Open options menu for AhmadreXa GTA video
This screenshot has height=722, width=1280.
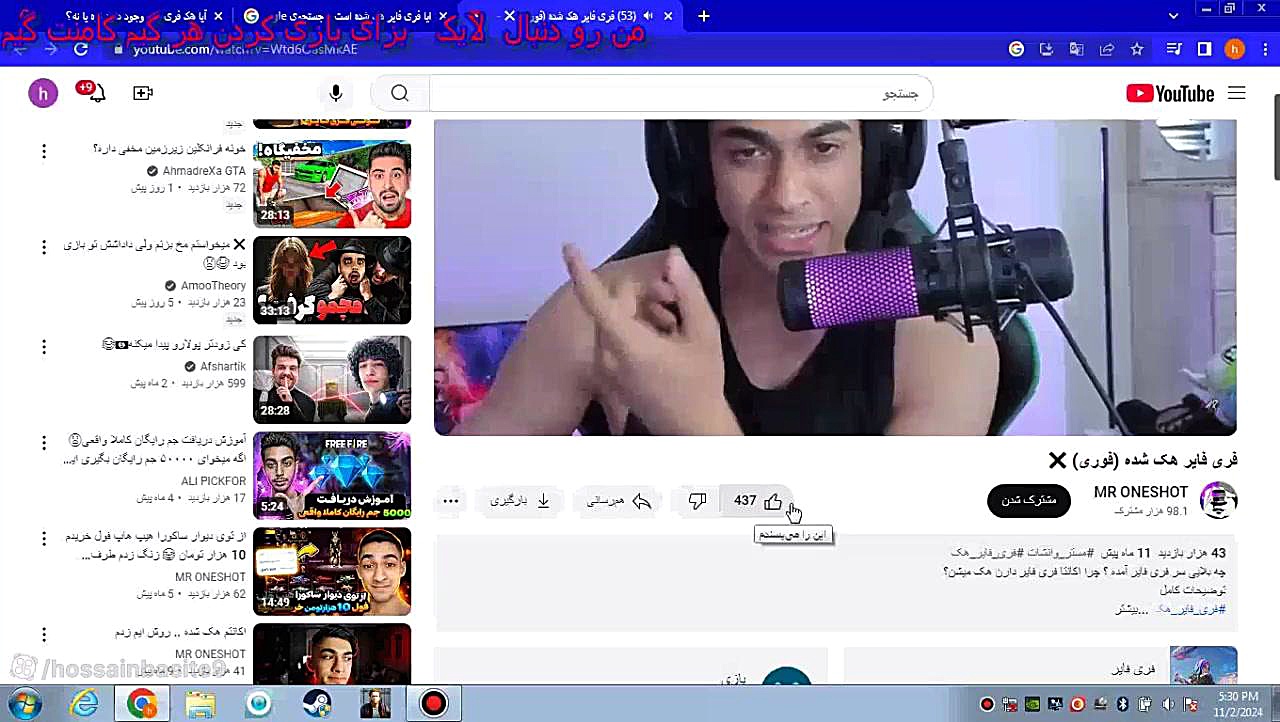tap(44, 151)
